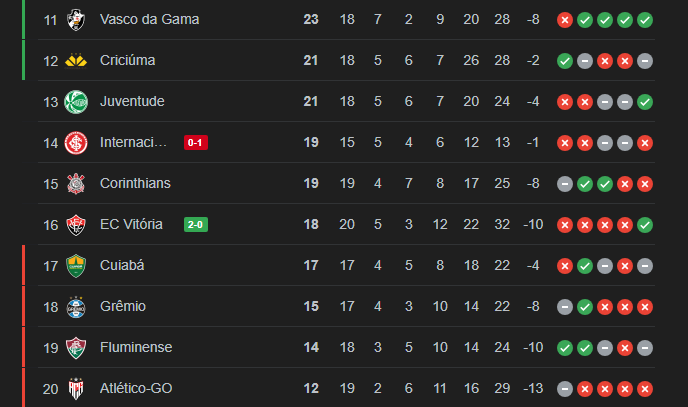Click Grêmio's first draw form icon
This screenshot has height=407, width=688.
pos(565,307)
